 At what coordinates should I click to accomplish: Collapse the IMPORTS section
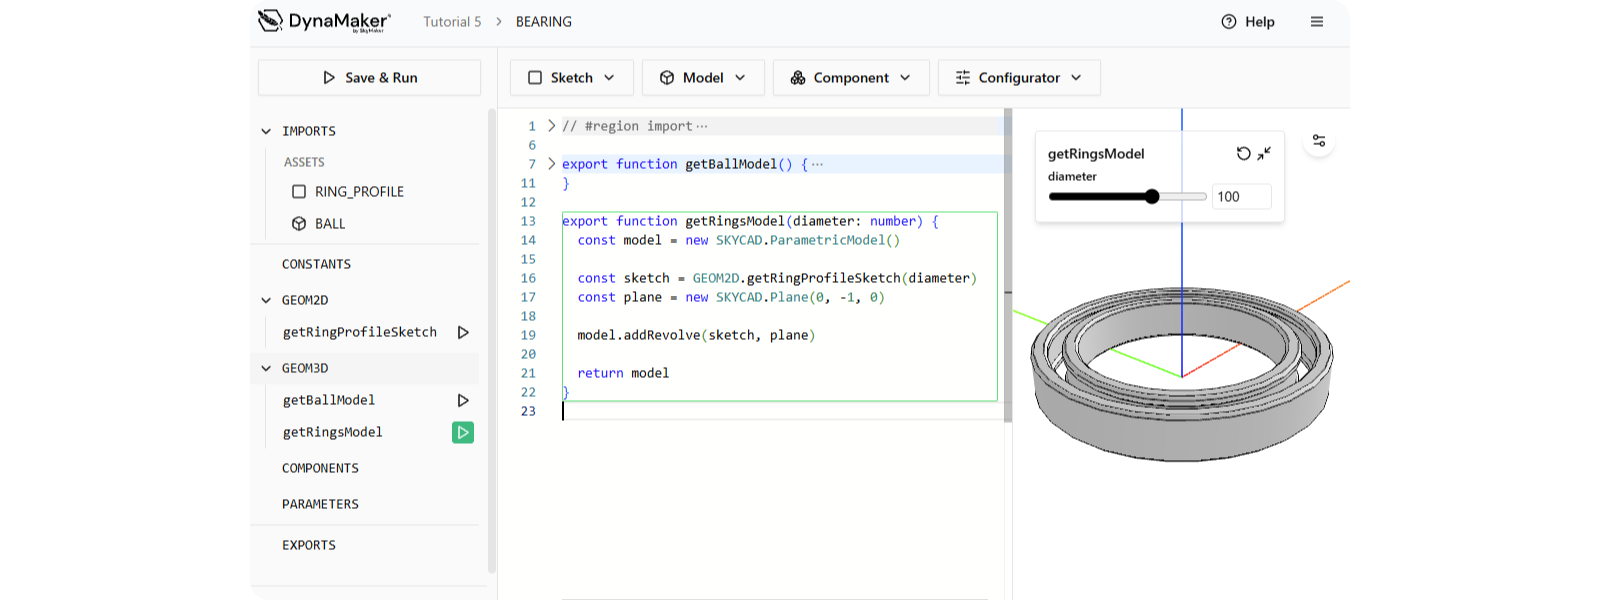266,131
